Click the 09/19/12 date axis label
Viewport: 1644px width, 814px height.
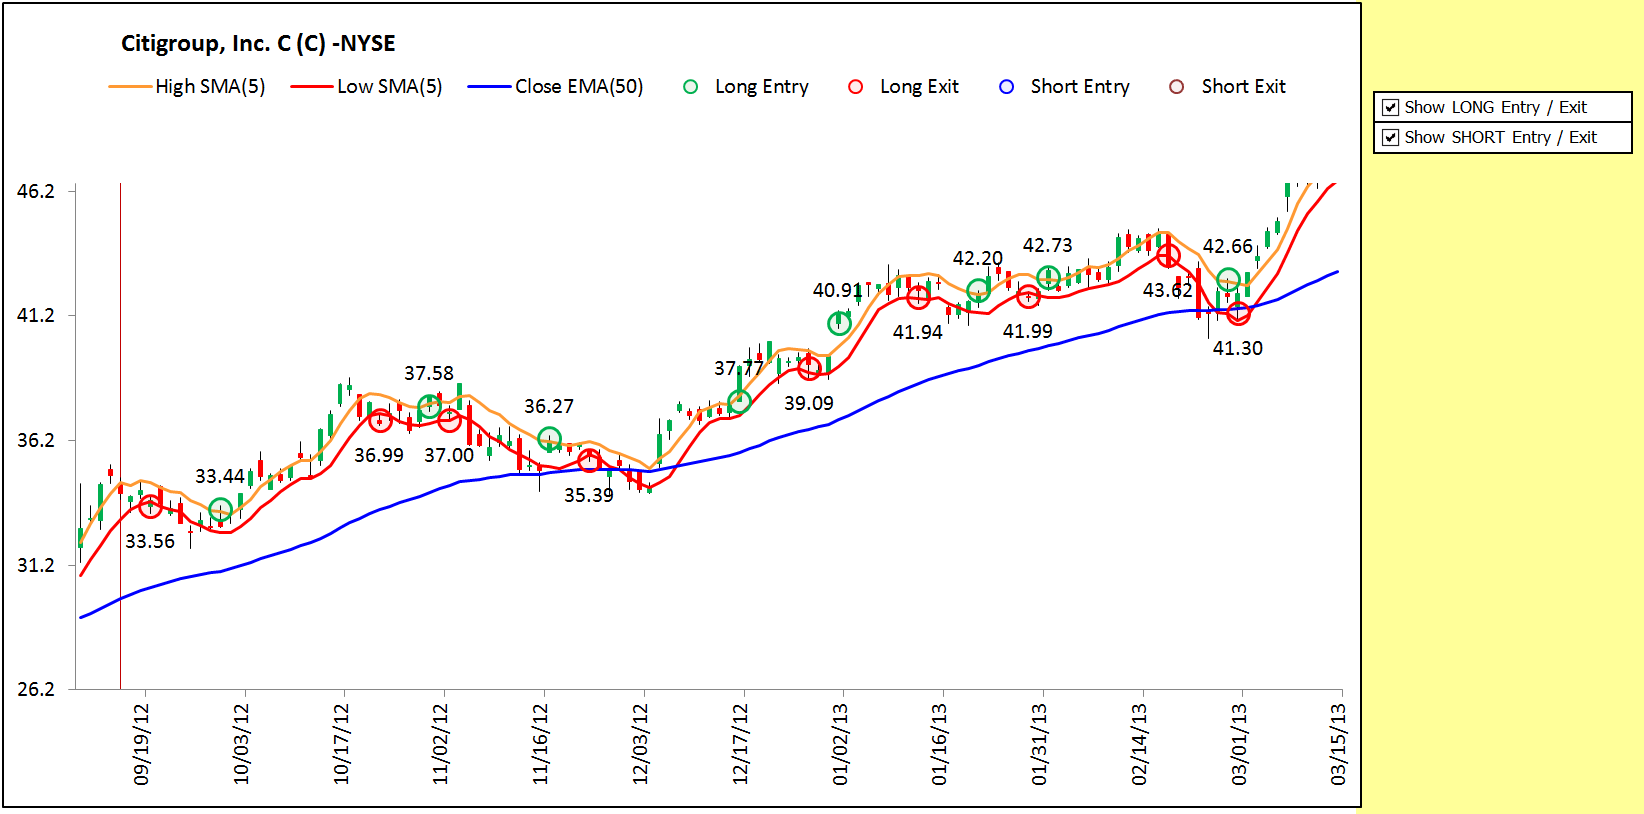pos(141,744)
